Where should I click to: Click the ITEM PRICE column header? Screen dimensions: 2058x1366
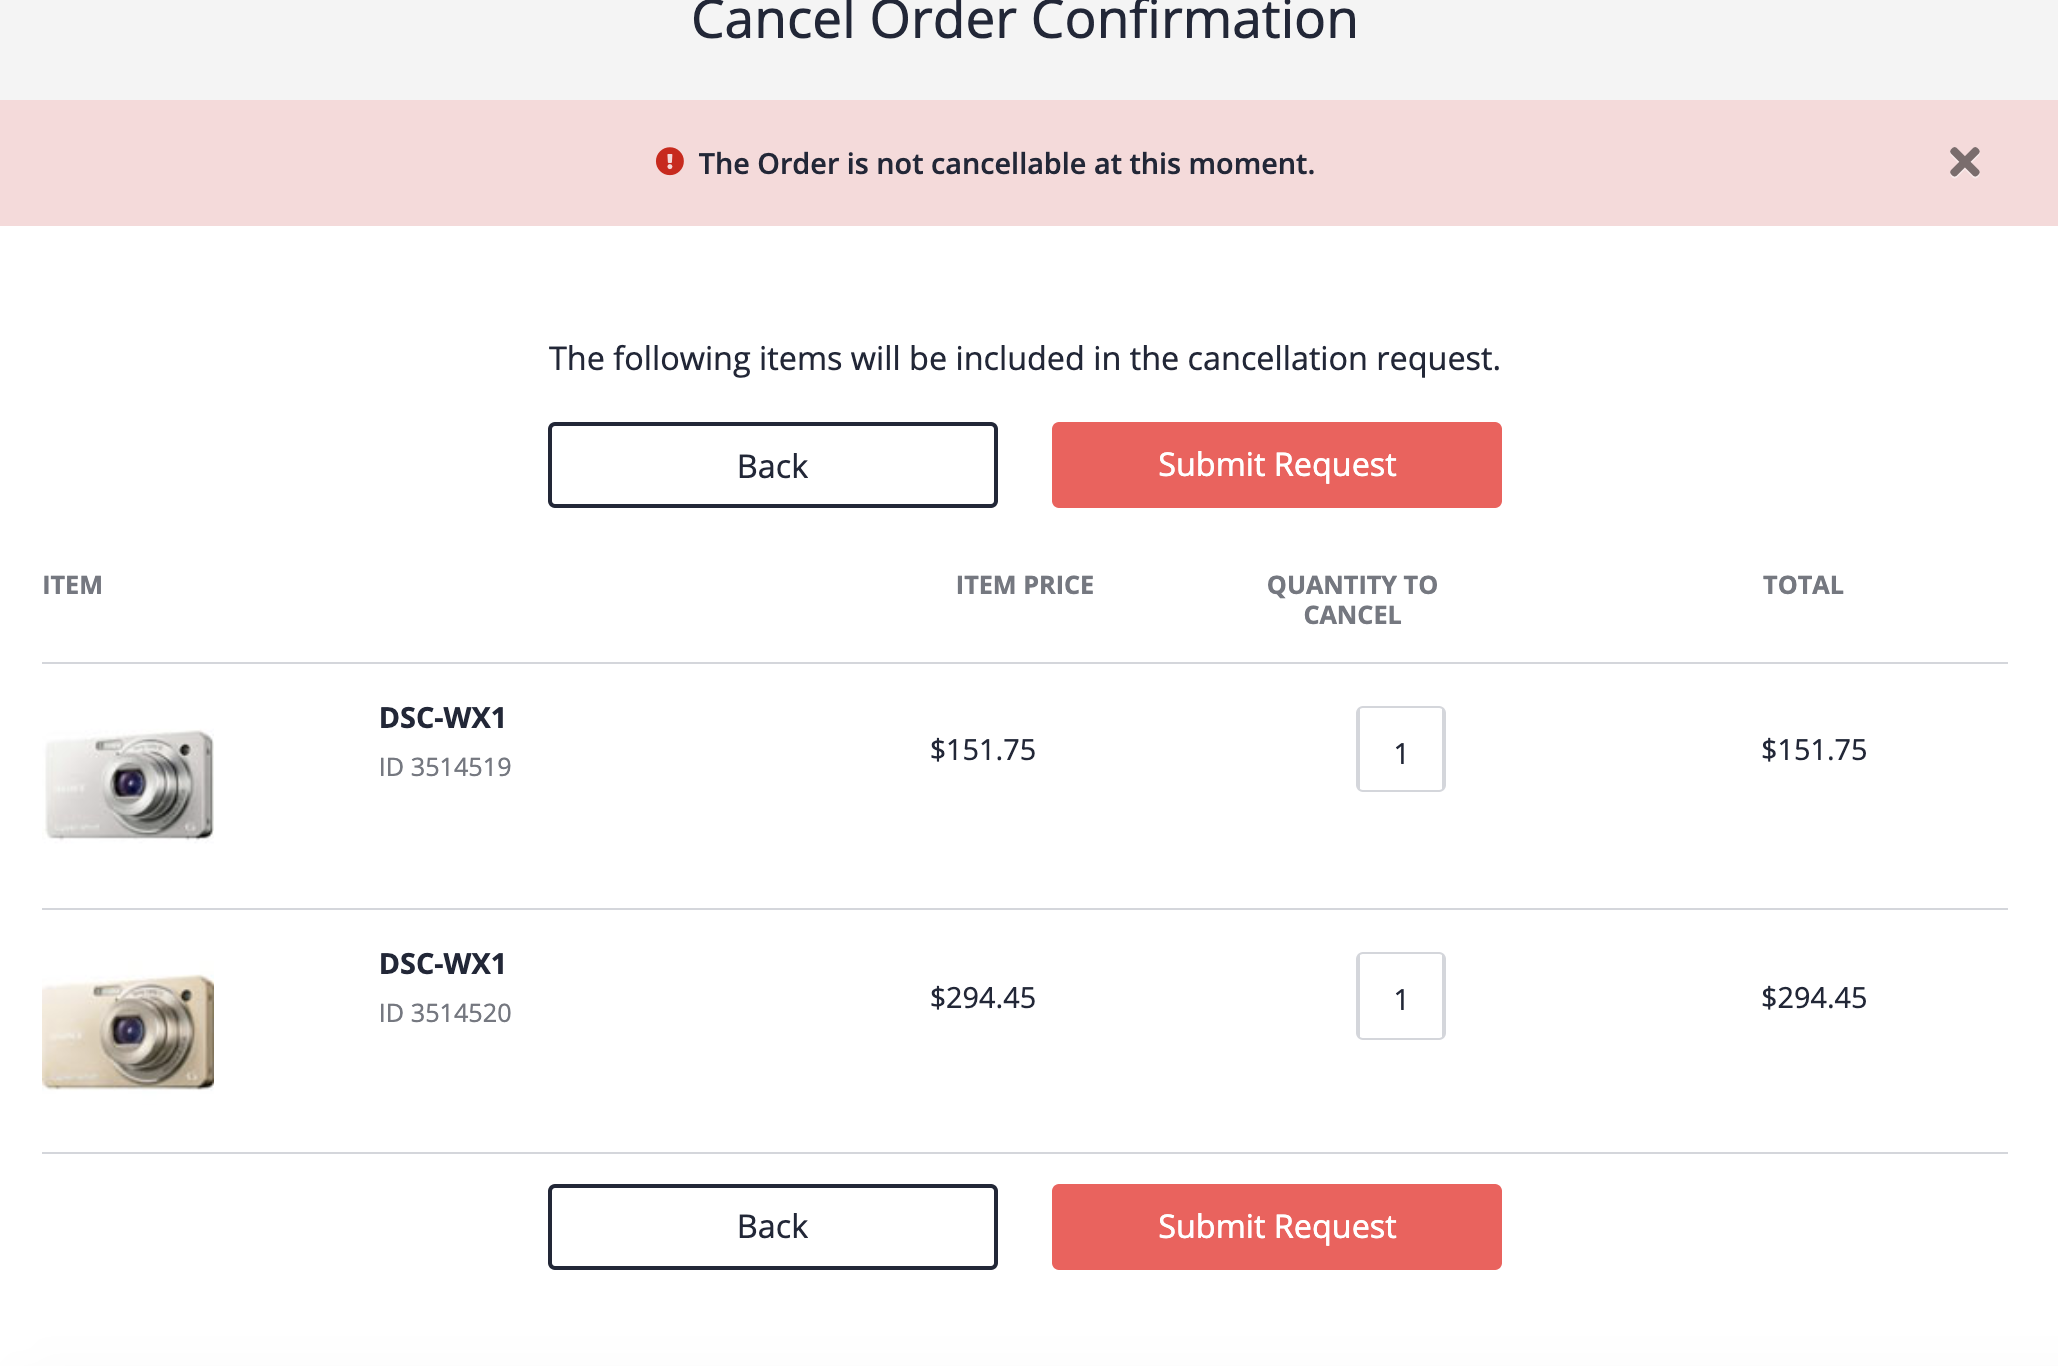click(x=1024, y=585)
